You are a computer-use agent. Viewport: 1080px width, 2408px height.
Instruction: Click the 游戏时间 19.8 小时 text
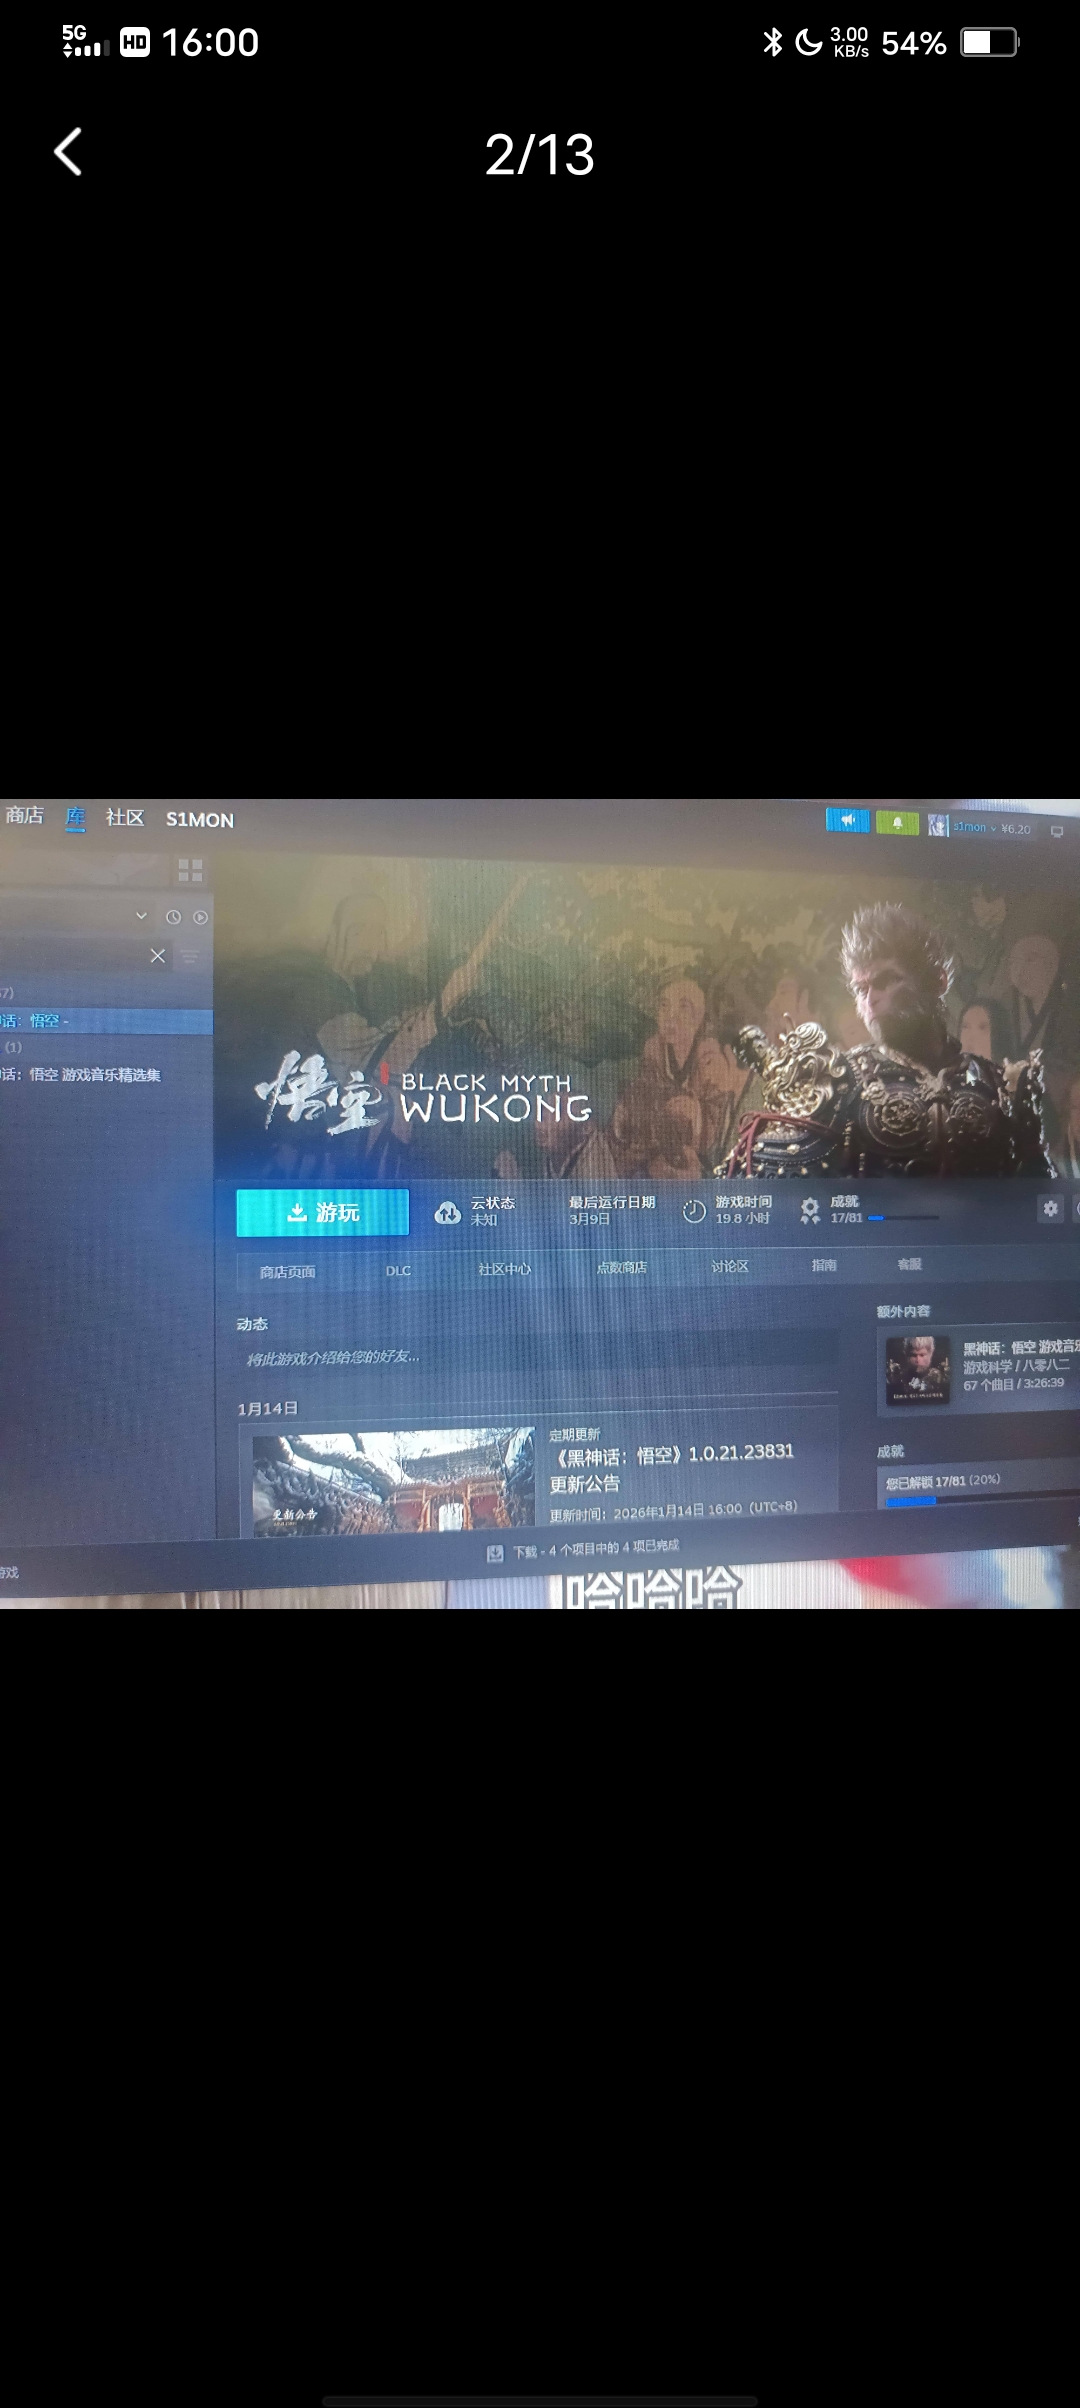[x=743, y=1210]
